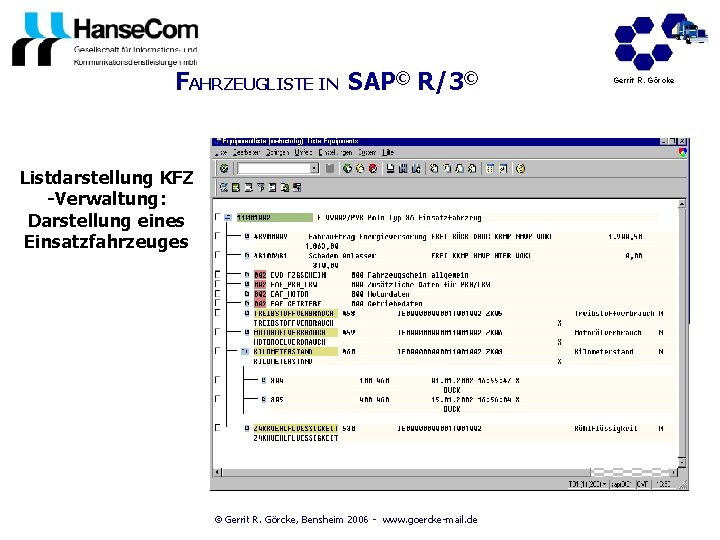
Task: Select the Kühlflüssigkeit text in the far column
Action: tap(606, 428)
